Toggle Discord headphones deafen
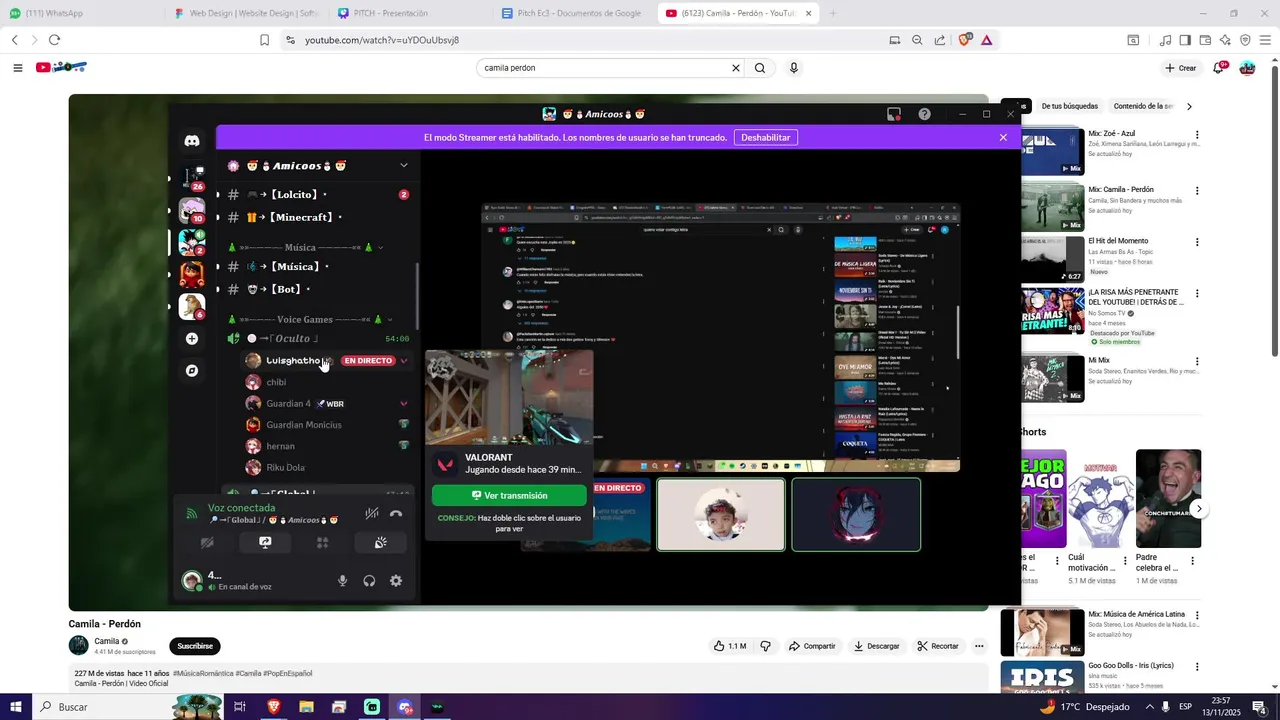This screenshot has width=1280, height=720. click(x=369, y=581)
